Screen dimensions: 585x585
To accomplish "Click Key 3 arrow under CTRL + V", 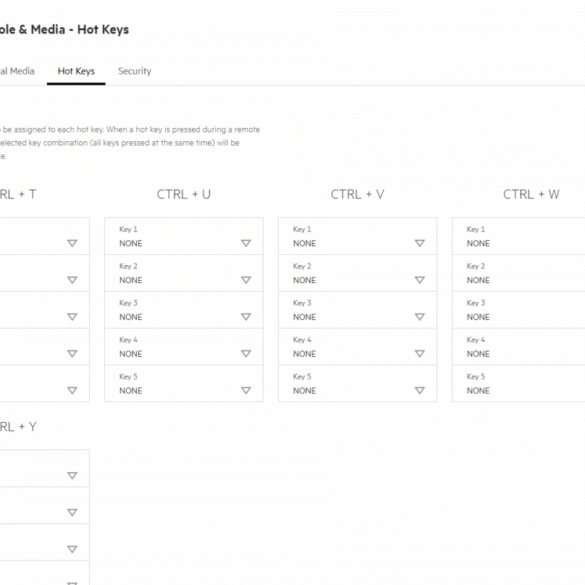I will [x=420, y=317].
